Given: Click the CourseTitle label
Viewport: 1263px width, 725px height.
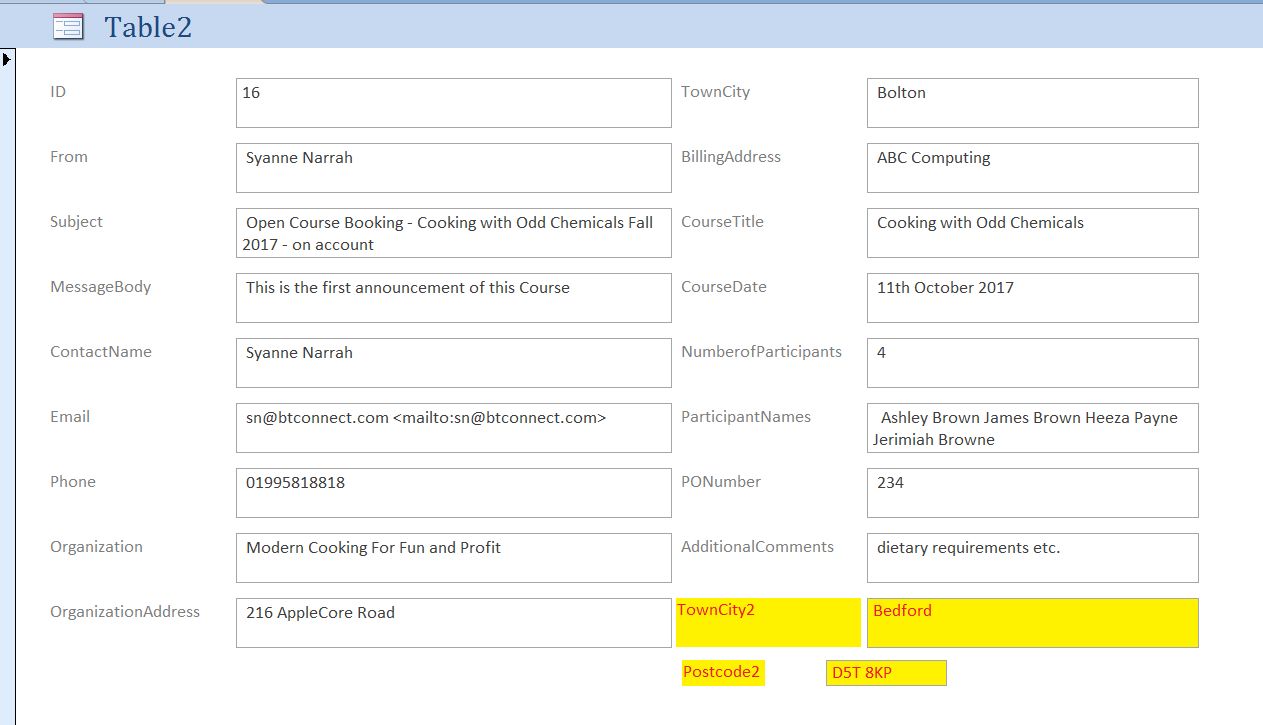Looking at the screenshot, I should pos(722,222).
